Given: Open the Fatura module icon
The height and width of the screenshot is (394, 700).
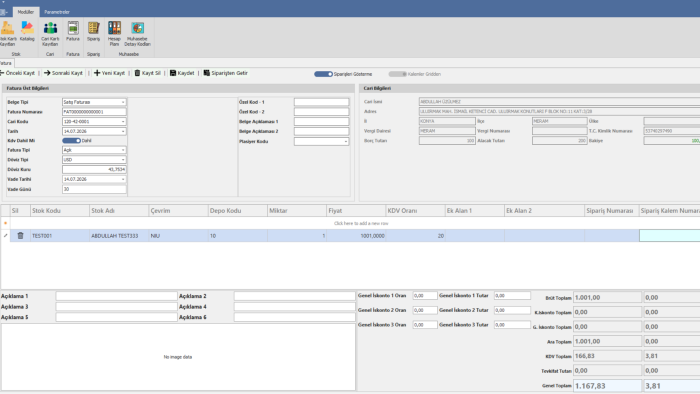Looking at the screenshot, I should (73, 32).
